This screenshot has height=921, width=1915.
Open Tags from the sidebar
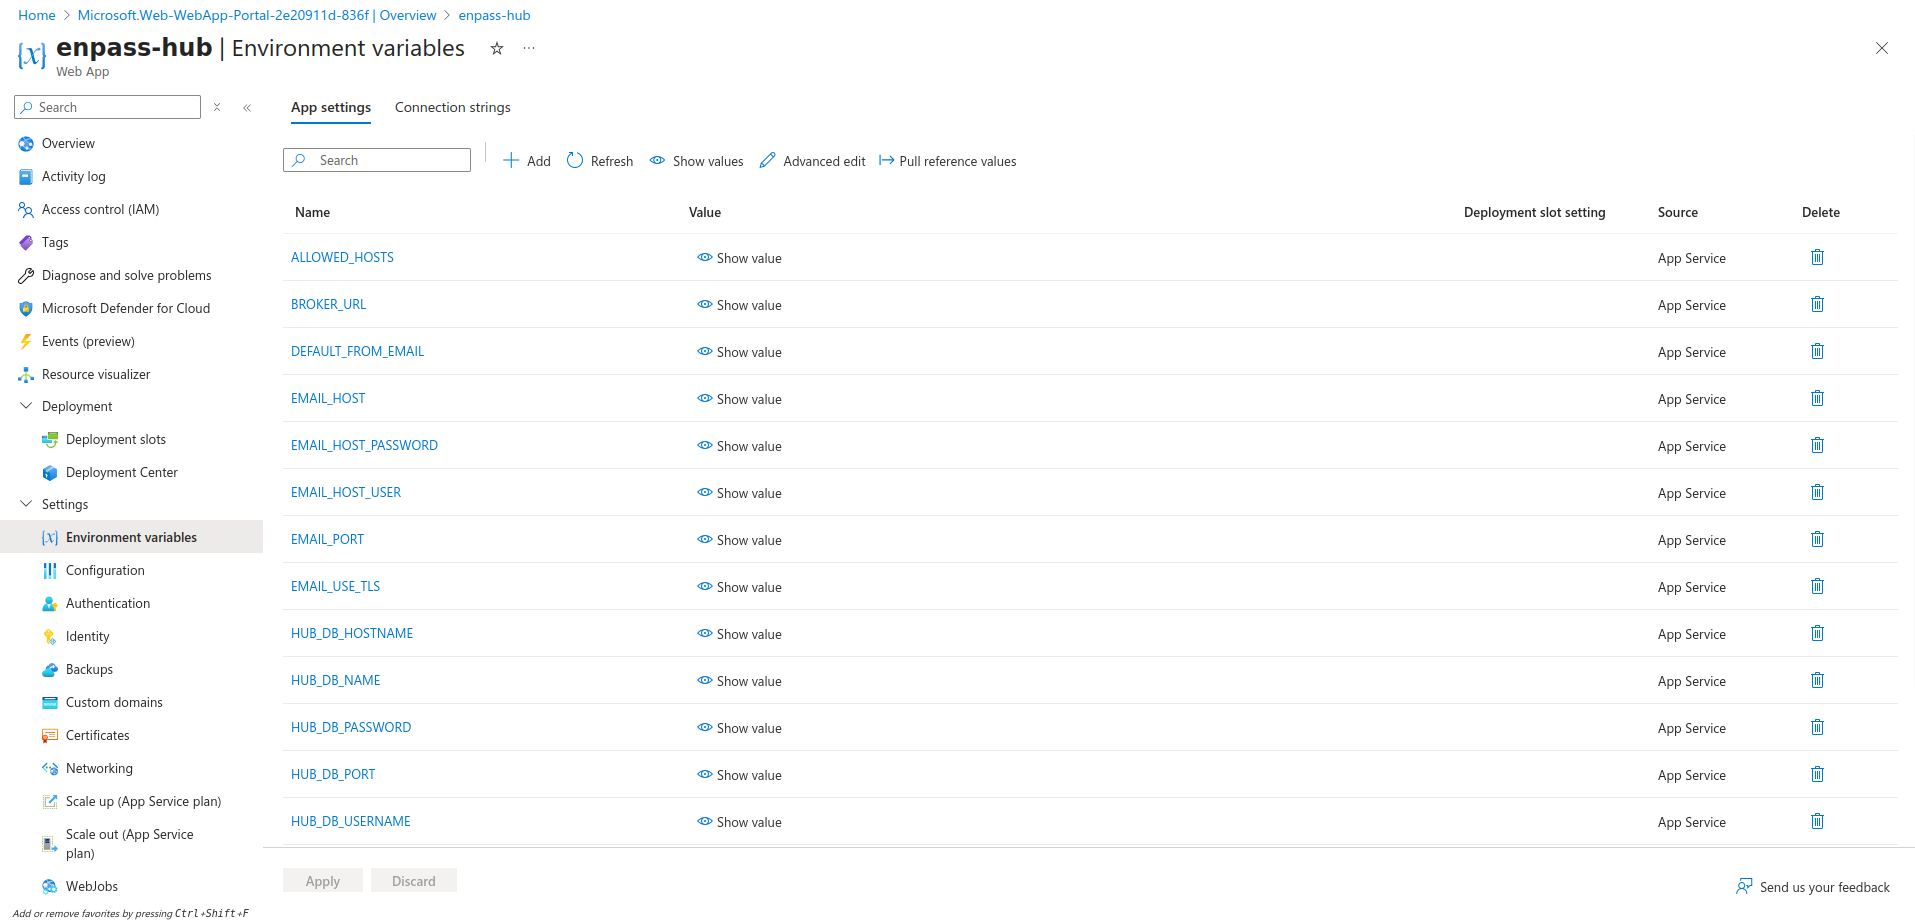(x=55, y=243)
